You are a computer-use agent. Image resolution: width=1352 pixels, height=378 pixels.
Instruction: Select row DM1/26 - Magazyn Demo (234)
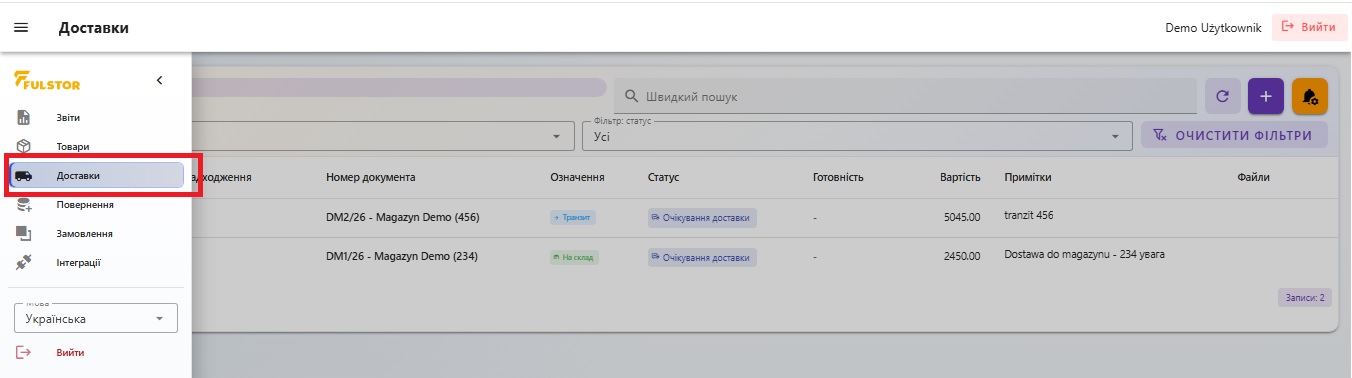point(402,256)
